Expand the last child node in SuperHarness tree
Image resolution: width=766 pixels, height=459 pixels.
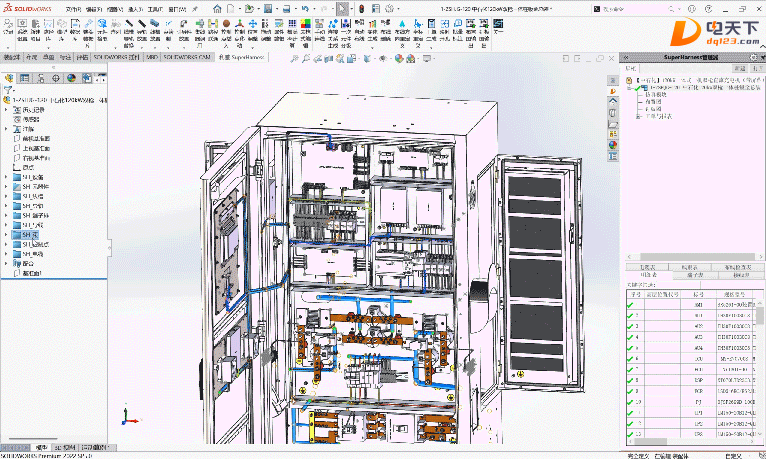638,116
